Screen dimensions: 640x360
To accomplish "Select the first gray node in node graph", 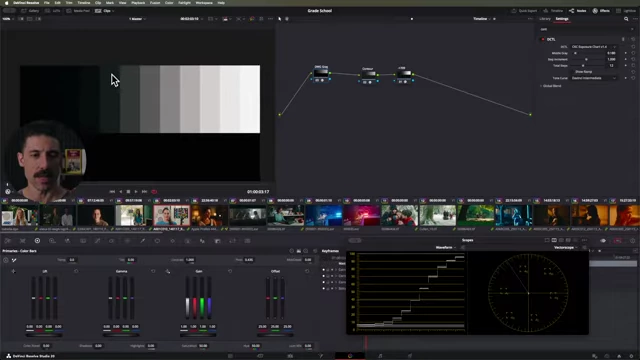I will 321,73.
